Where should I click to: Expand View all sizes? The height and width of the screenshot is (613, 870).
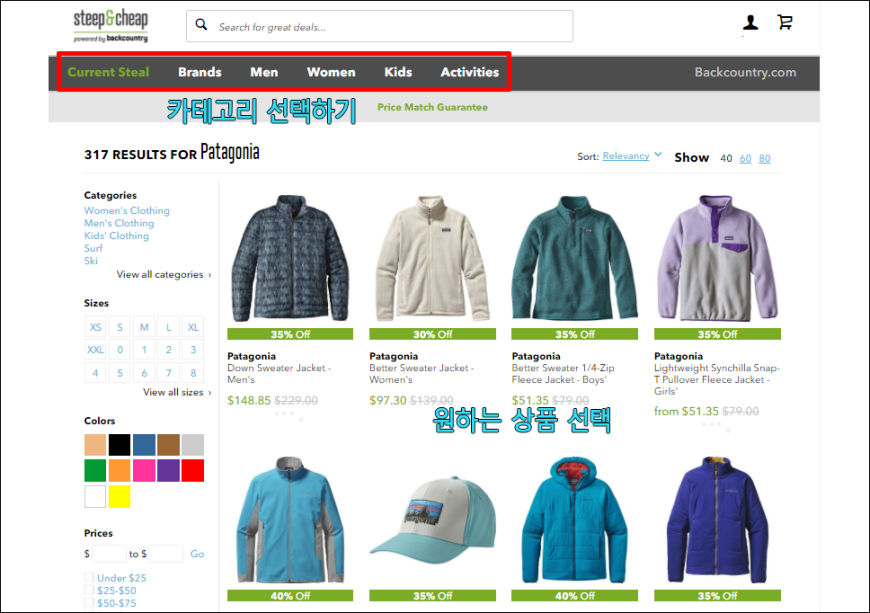point(177,392)
